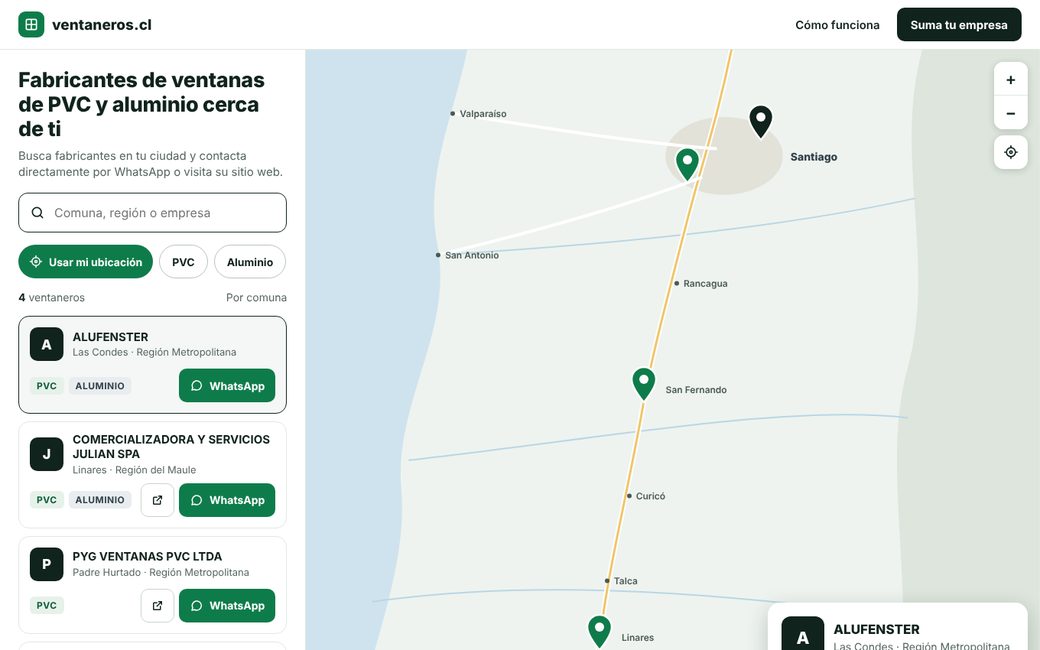Click ALUMINIO tag on ALUFENSTER card
1040x650 pixels.
coord(99,386)
